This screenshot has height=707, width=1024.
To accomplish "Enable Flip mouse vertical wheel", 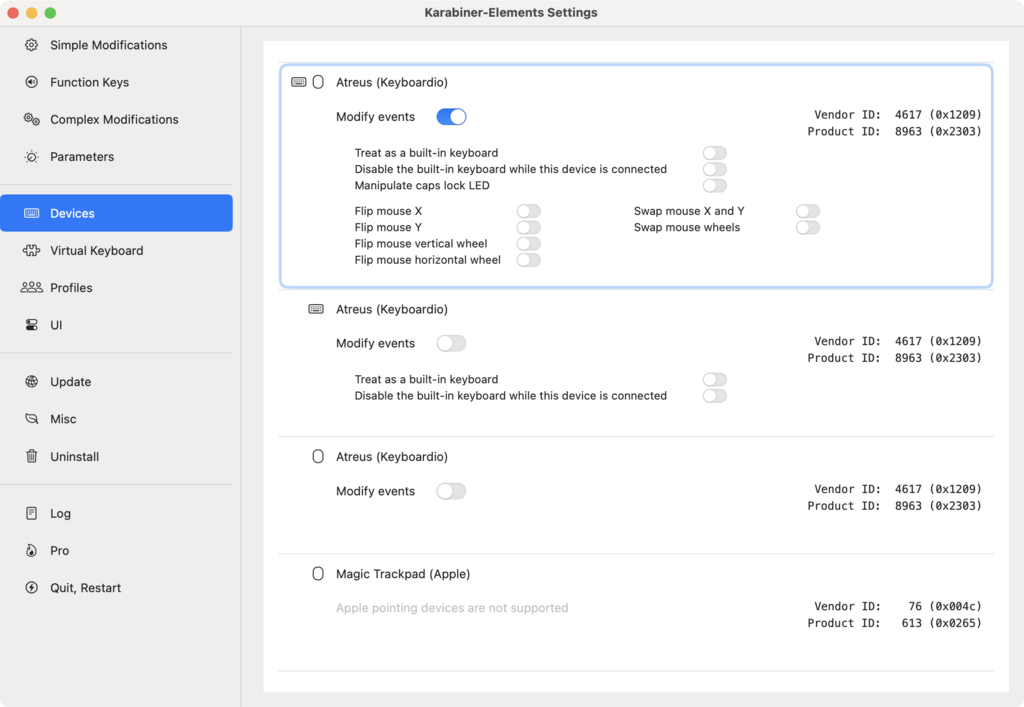I will (529, 244).
